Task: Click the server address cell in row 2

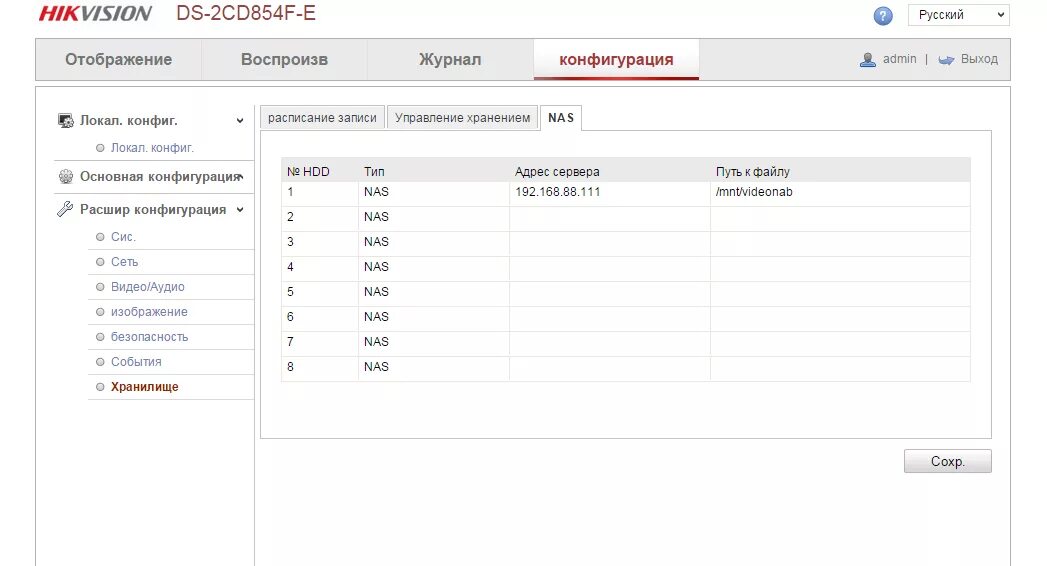Action: coord(610,217)
